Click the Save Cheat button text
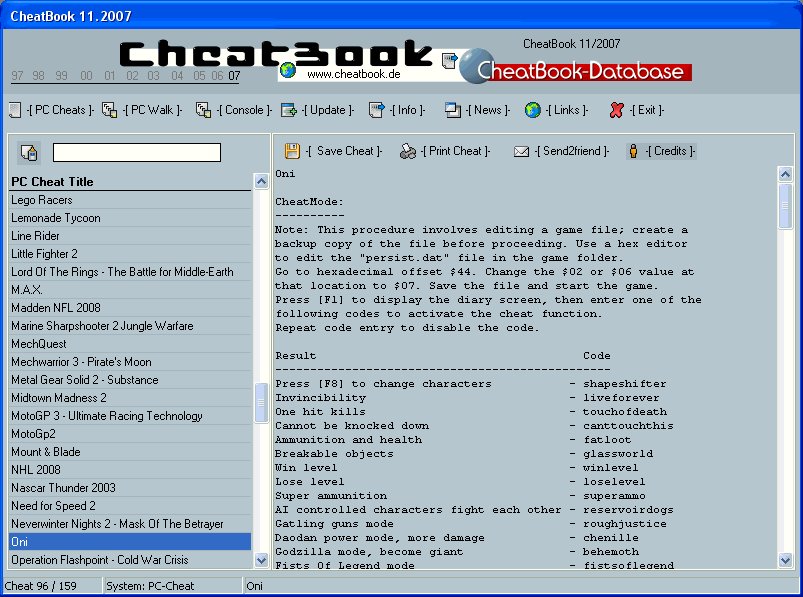The image size is (803, 597). coord(344,151)
